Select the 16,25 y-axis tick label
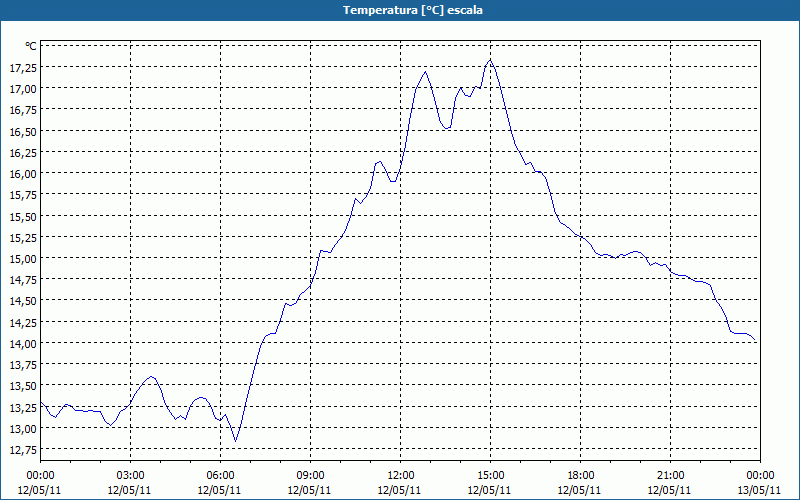 [23, 153]
